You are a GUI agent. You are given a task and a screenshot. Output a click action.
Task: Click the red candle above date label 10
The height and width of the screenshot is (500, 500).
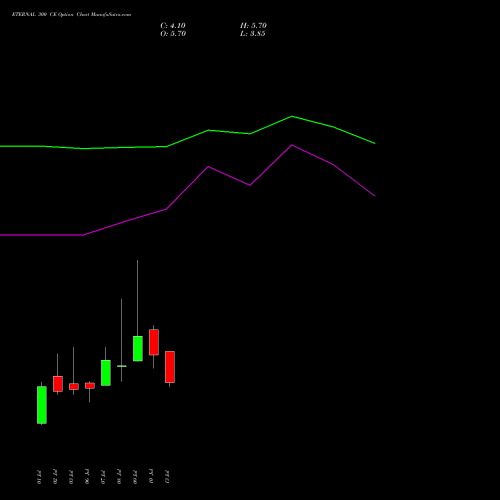(x=154, y=342)
